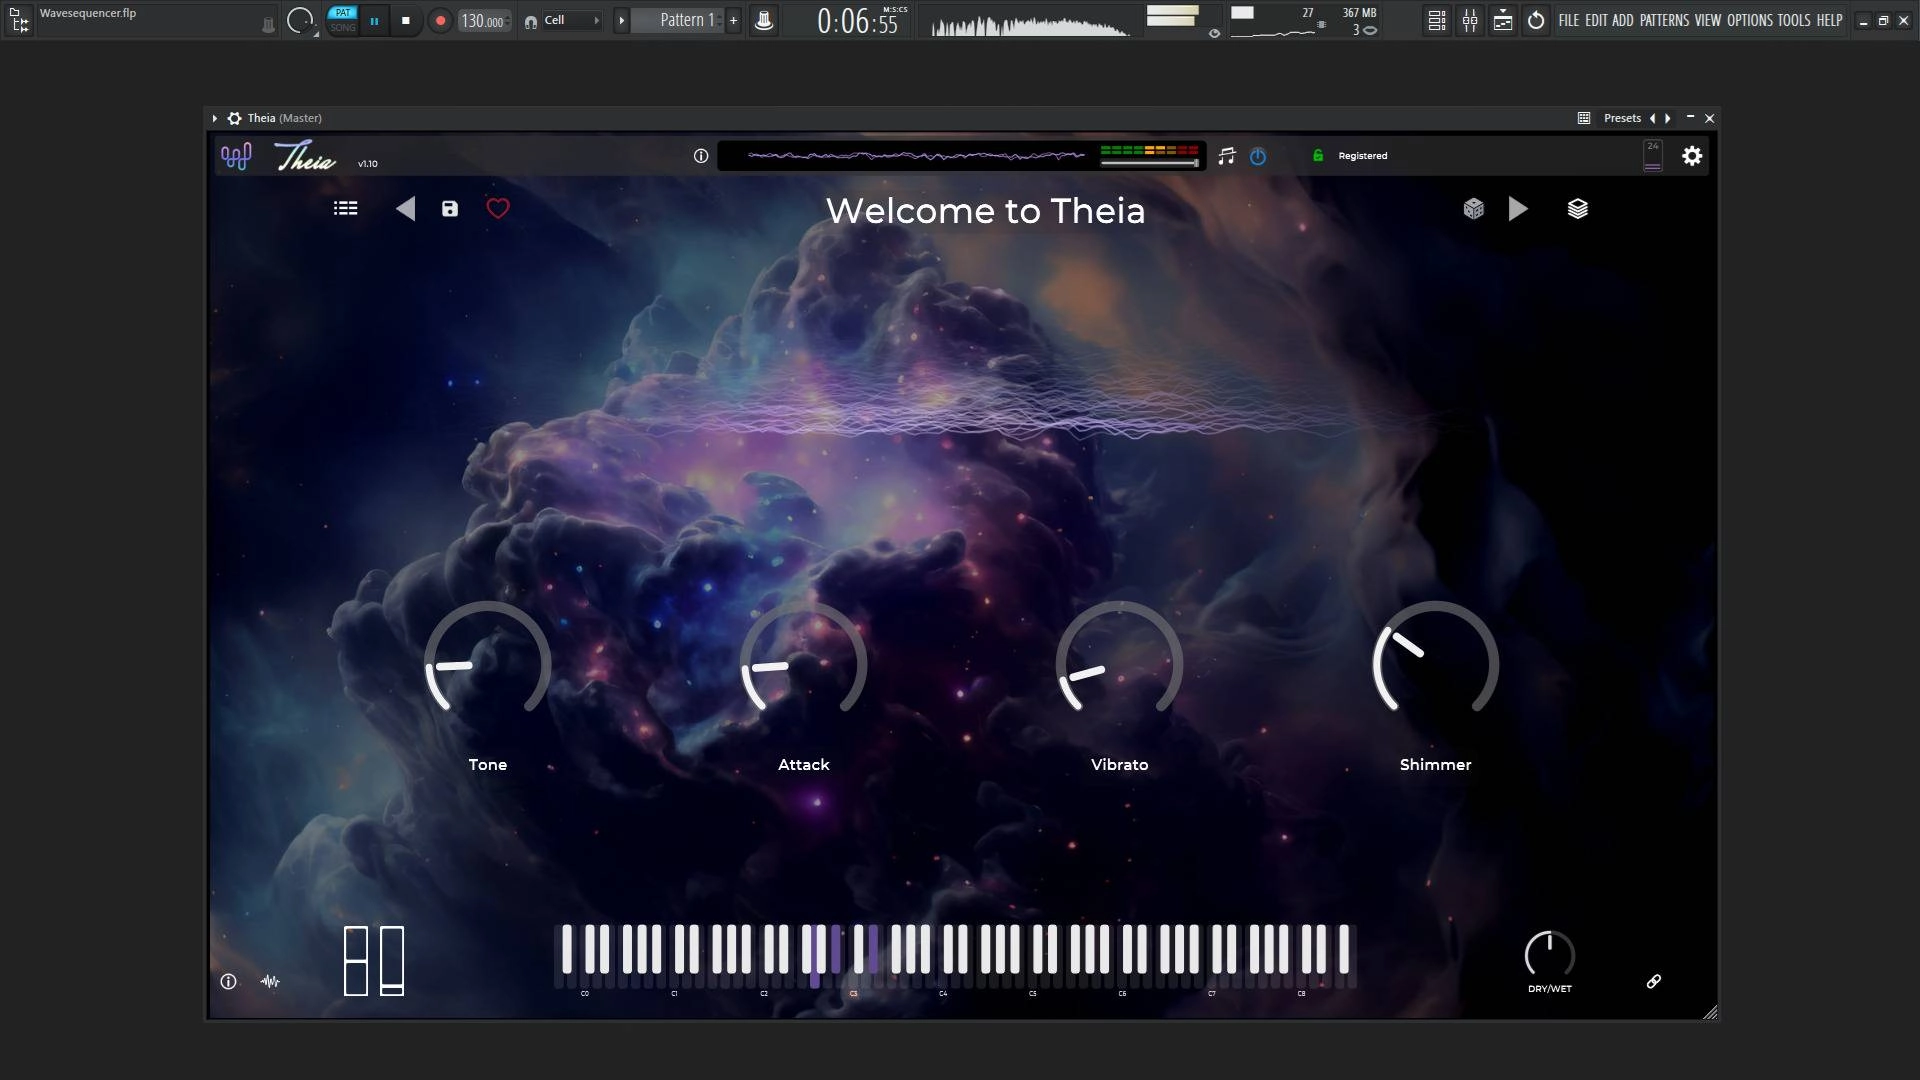1920x1080 pixels.
Task: Click the Theia logo wave icon
Action: tap(236, 156)
